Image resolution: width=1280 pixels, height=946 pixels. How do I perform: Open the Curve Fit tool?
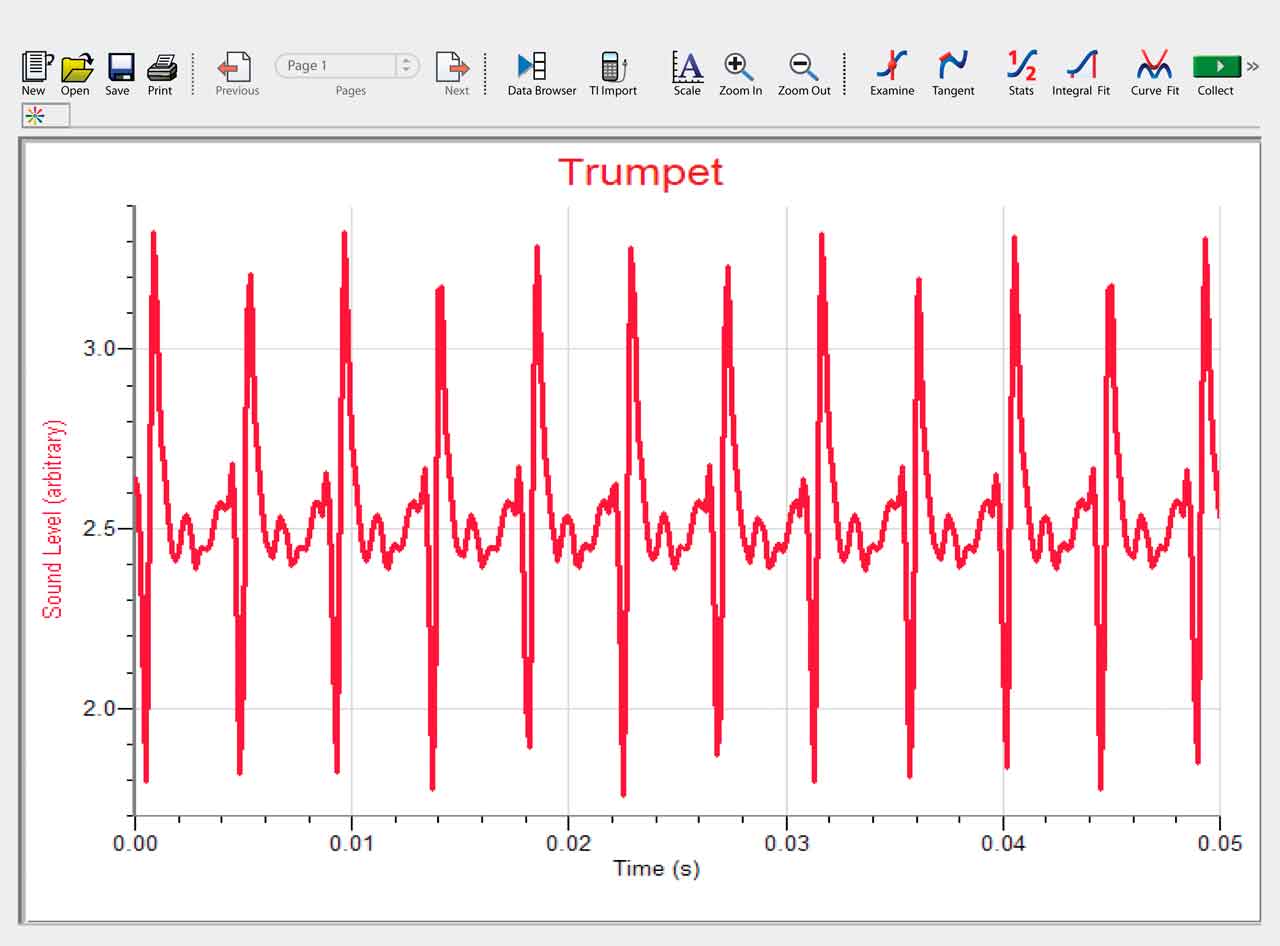click(1154, 66)
